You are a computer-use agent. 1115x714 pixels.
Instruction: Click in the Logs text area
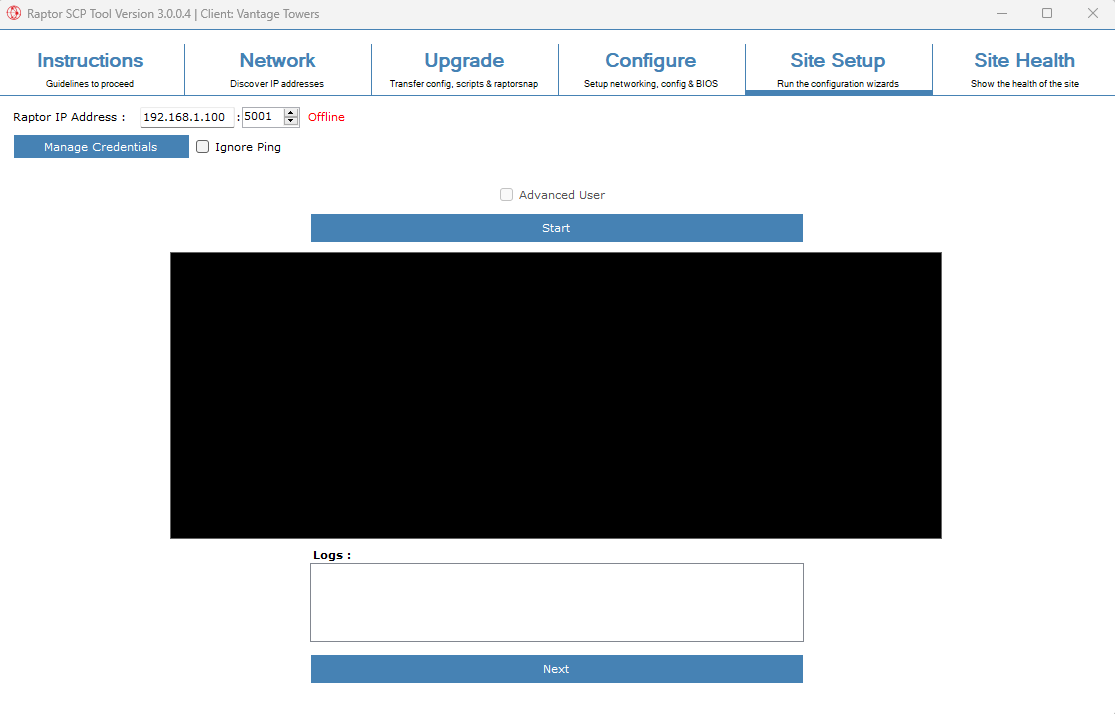[556, 601]
